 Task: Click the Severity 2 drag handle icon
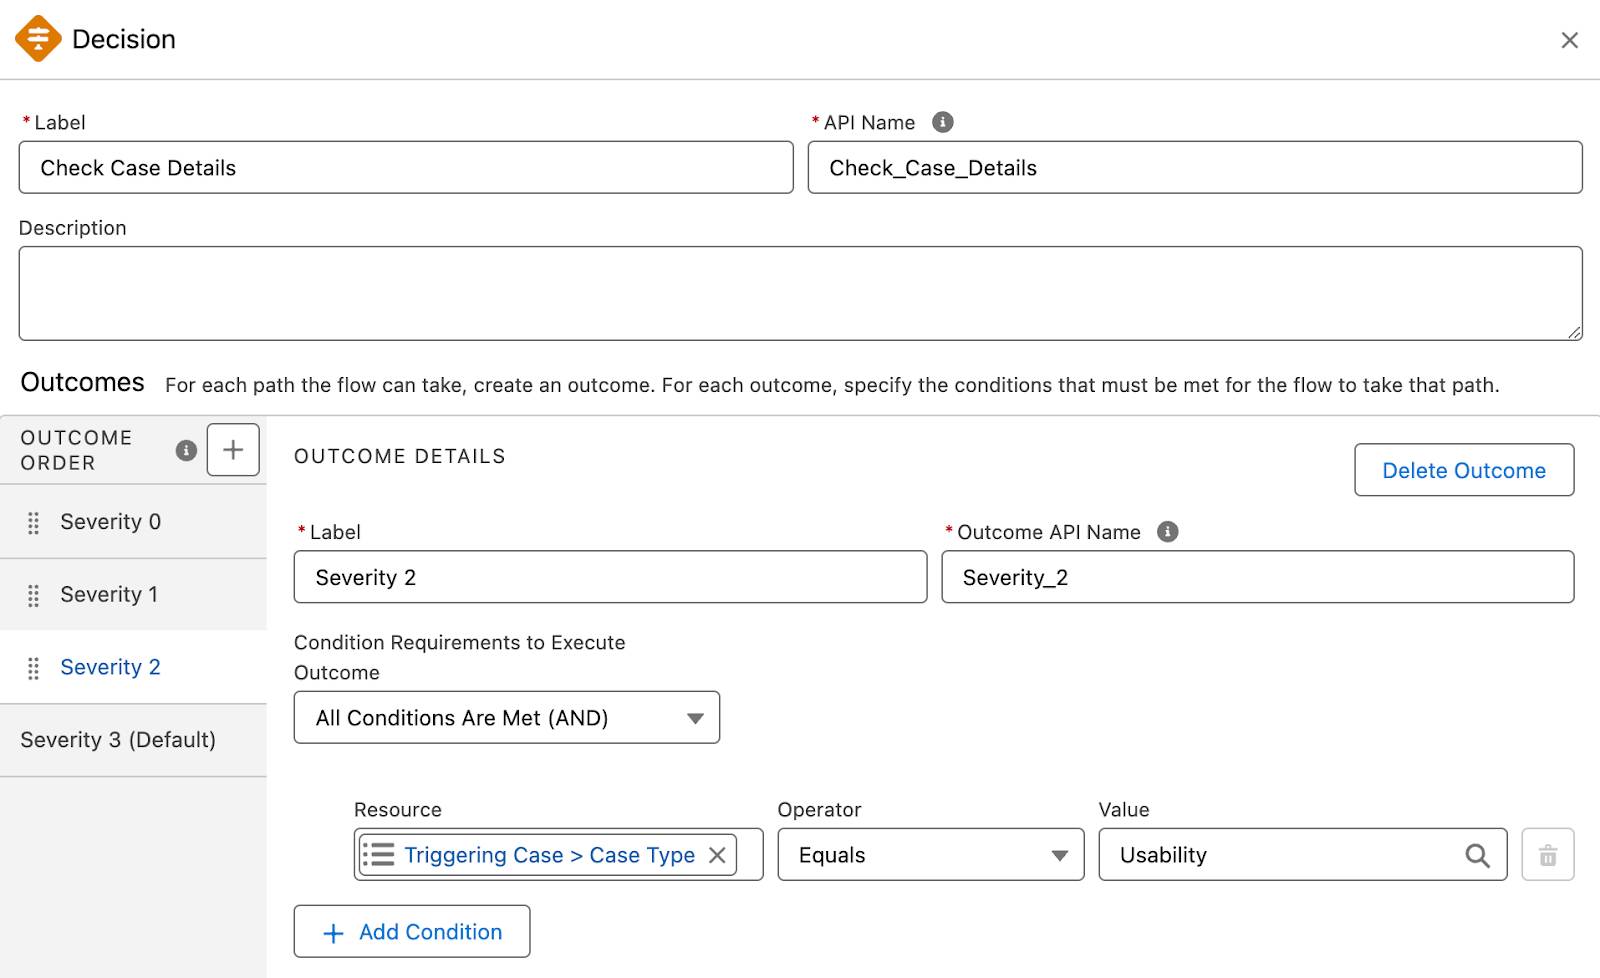(x=33, y=668)
